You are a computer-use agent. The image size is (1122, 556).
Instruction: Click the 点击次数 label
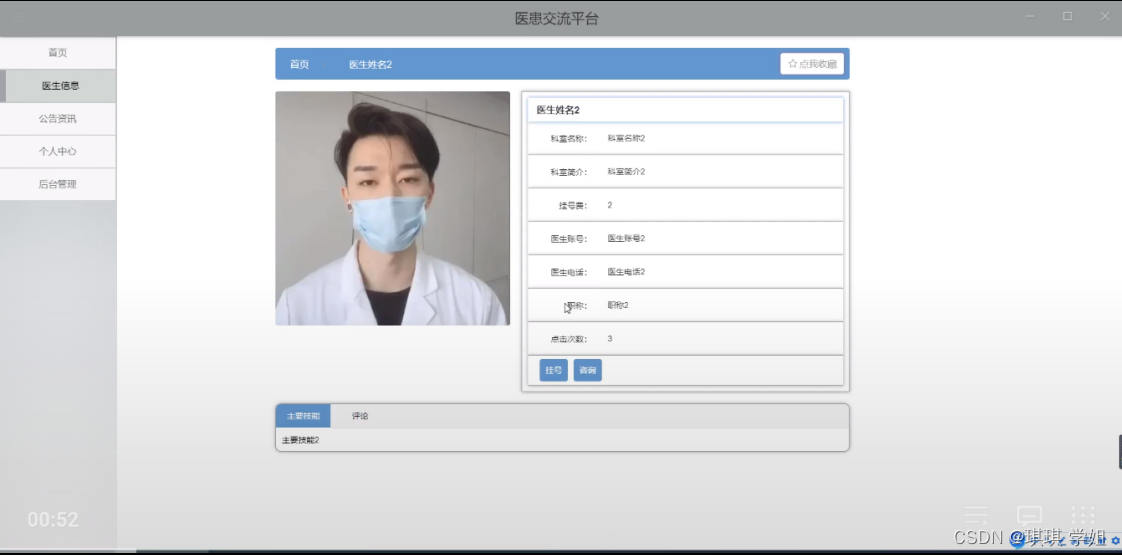(568, 338)
